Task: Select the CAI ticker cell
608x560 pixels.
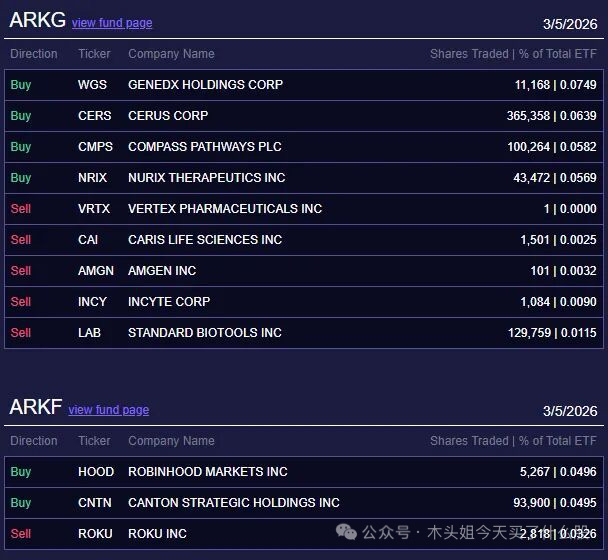Action: click(x=88, y=240)
